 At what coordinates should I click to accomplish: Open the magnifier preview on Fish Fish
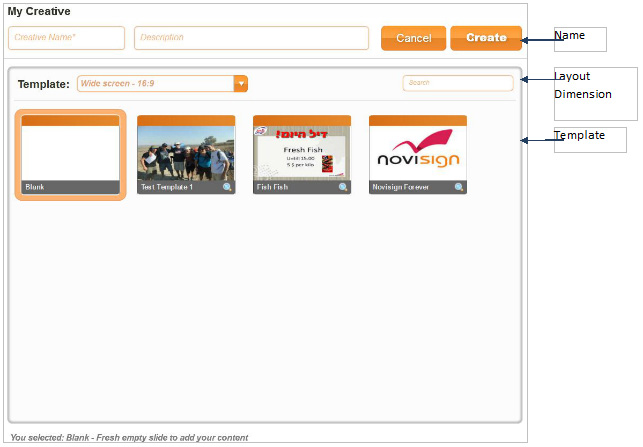[343, 187]
